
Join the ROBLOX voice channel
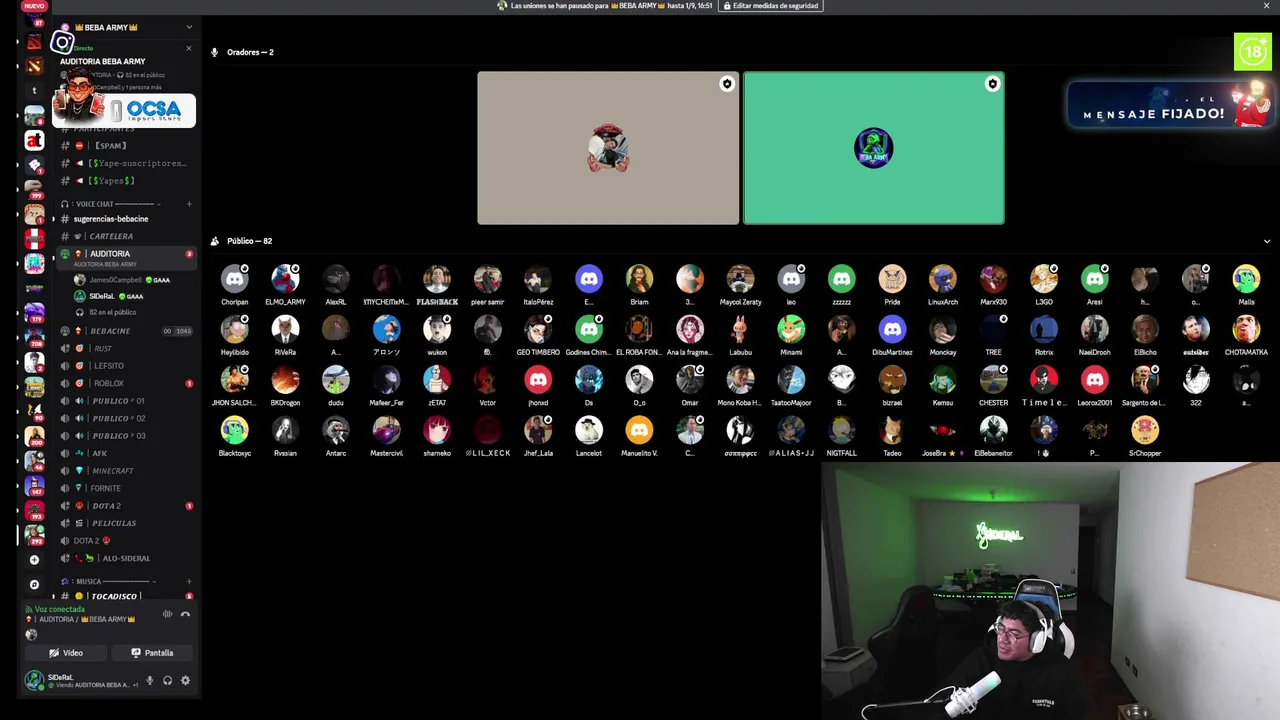124,383
